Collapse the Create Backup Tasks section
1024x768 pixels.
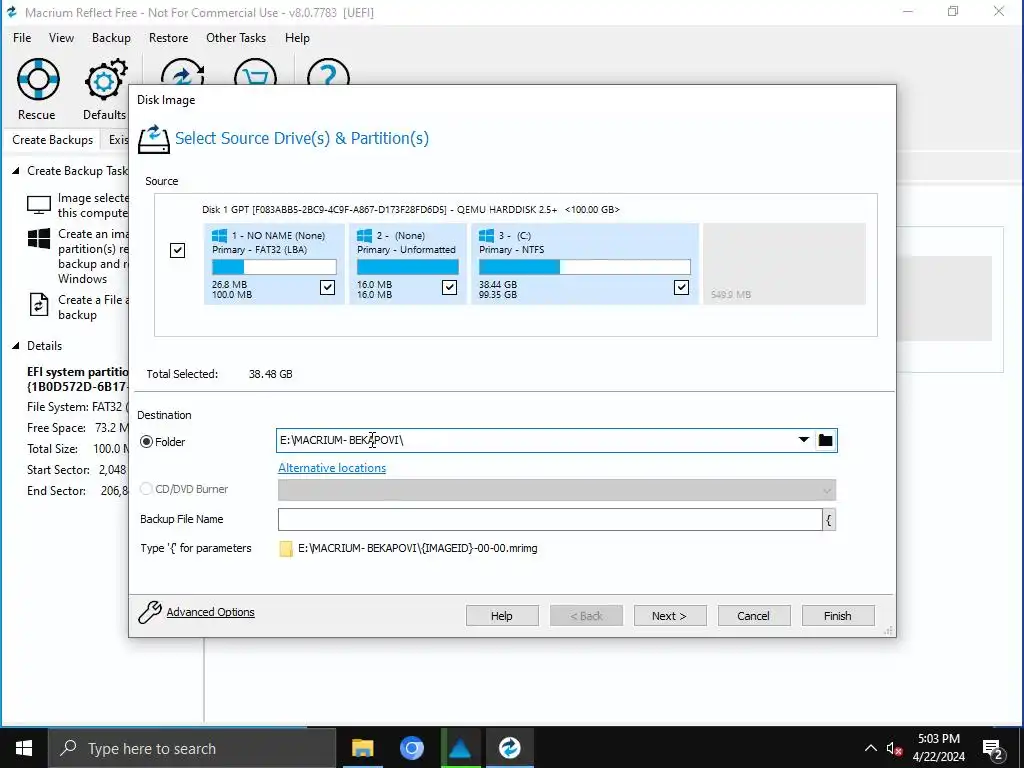tap(16, 170)
